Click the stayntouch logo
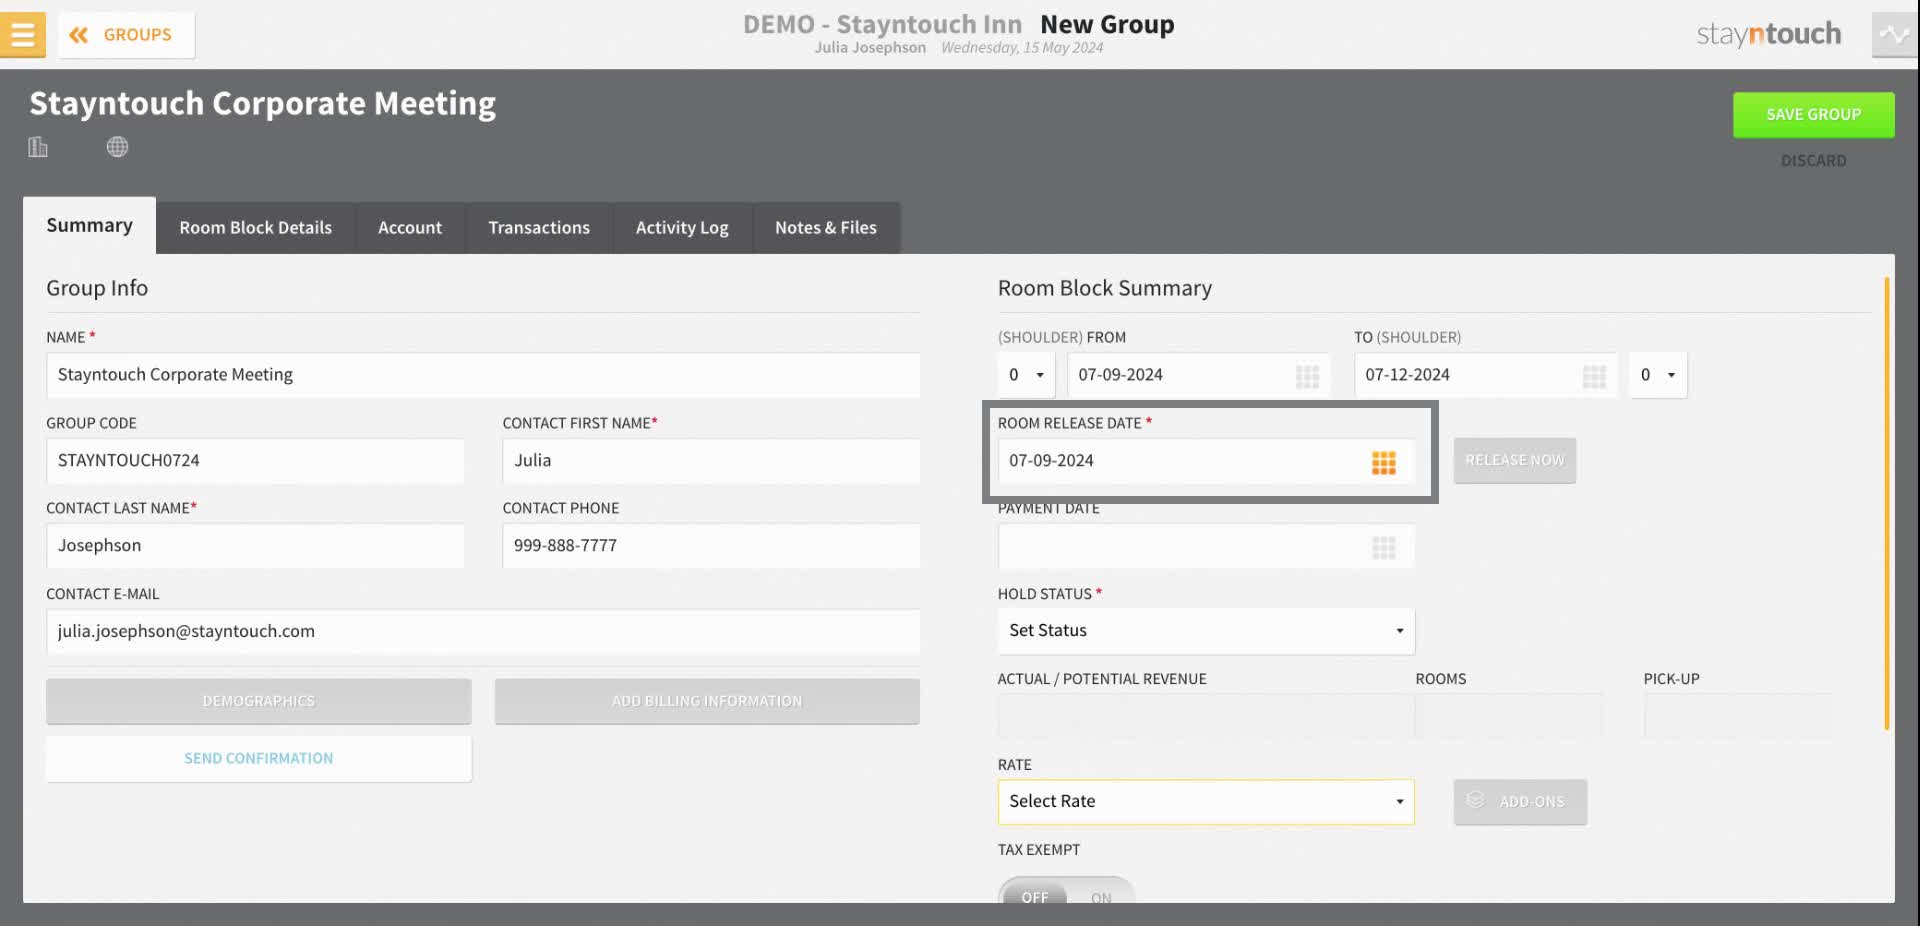The width and height of the screenshot is (1920, 926). [x=1768, y=35]
